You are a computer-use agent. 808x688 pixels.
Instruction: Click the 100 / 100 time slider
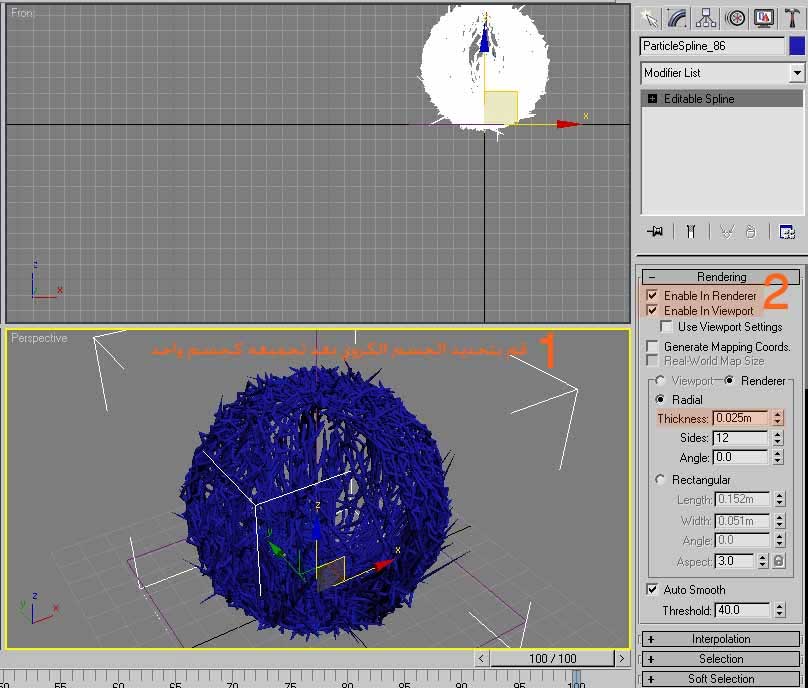pyautogui.click(x=552, y=658)
